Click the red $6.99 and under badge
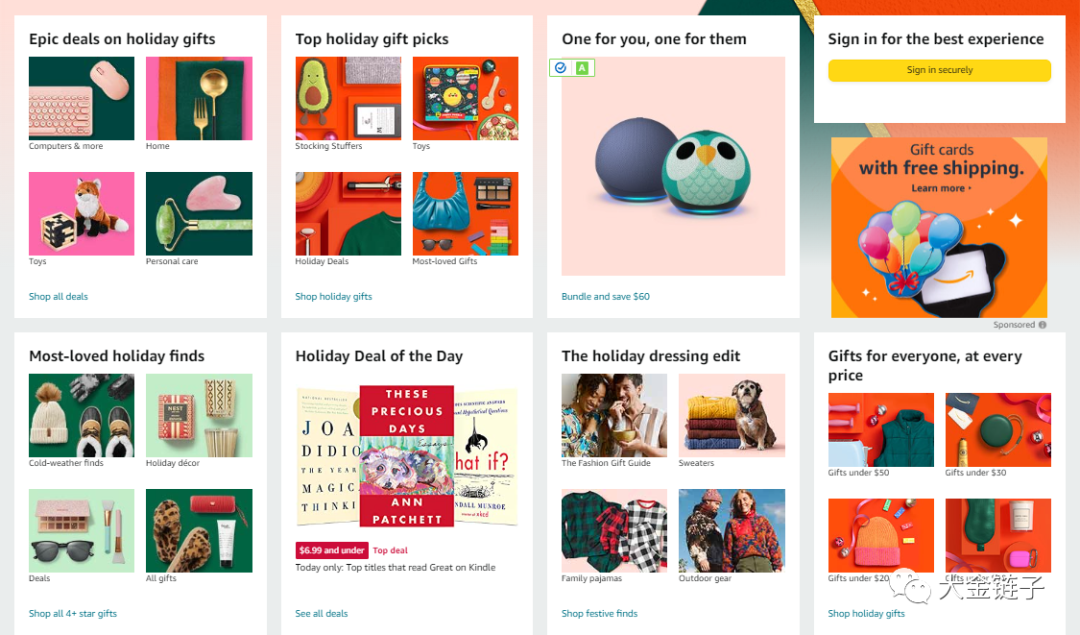1080x635 pixels. [331, 550]
